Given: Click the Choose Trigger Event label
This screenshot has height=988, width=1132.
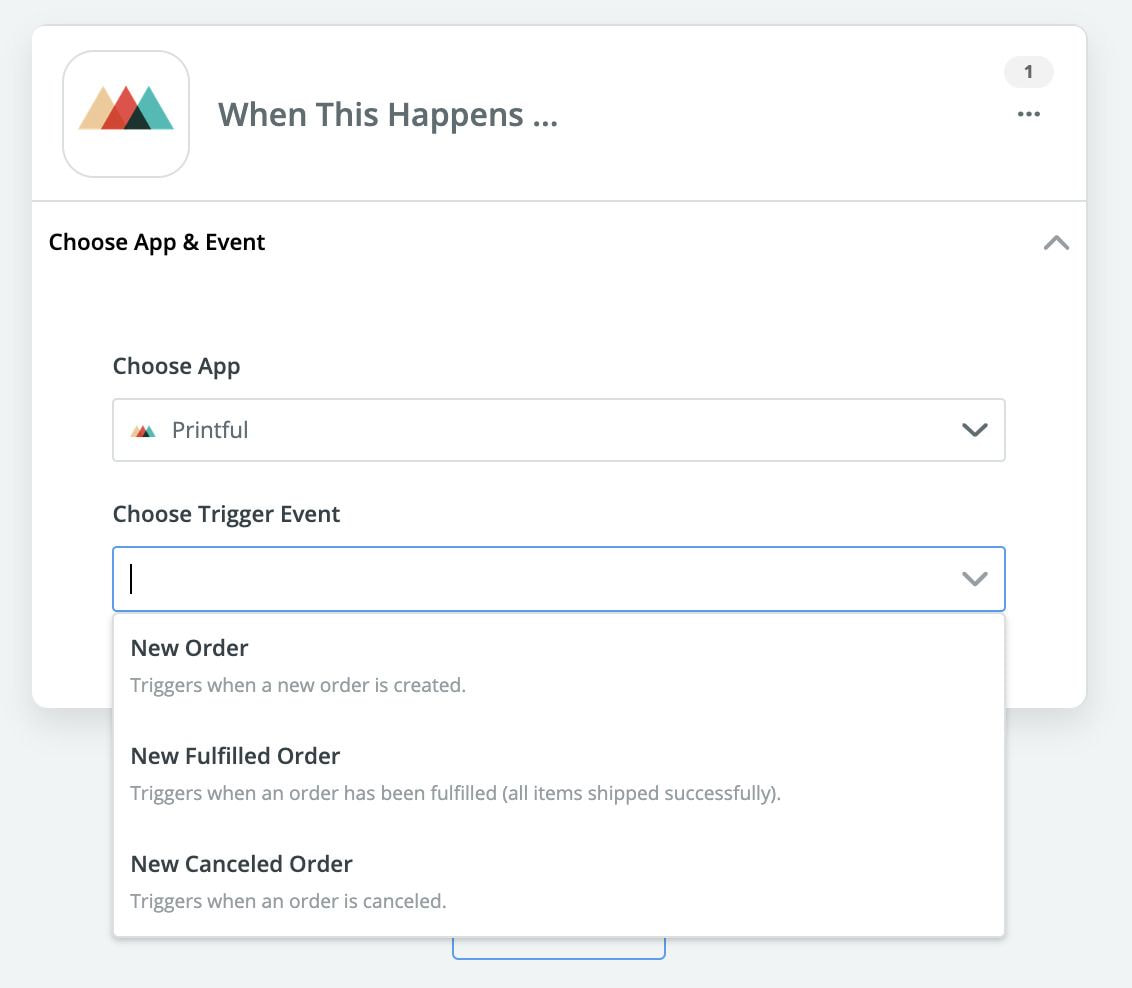Looking at the screenshot, I should [x=226, y=515].
